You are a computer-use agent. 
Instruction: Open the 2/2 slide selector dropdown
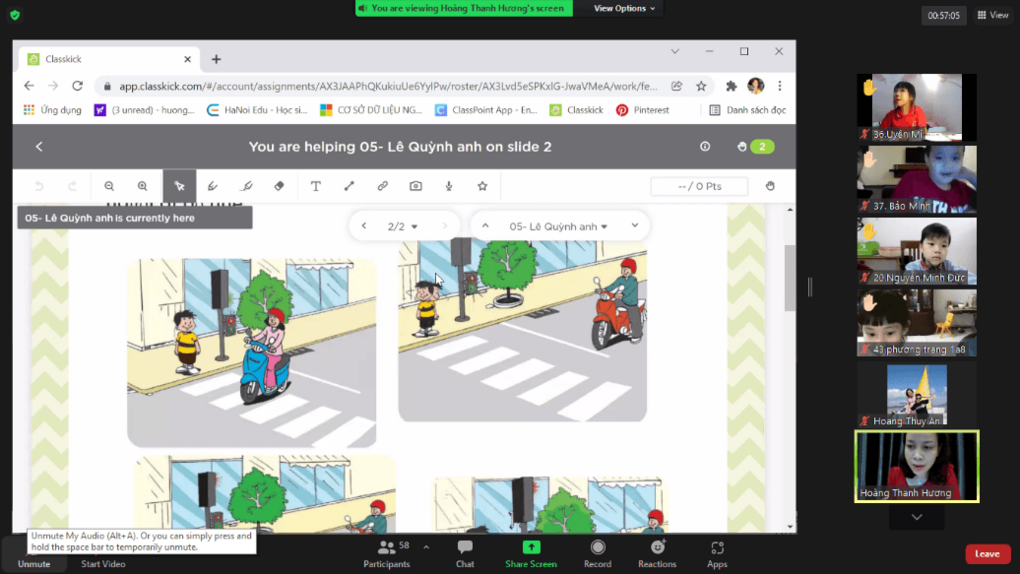[x=403, y=226]
